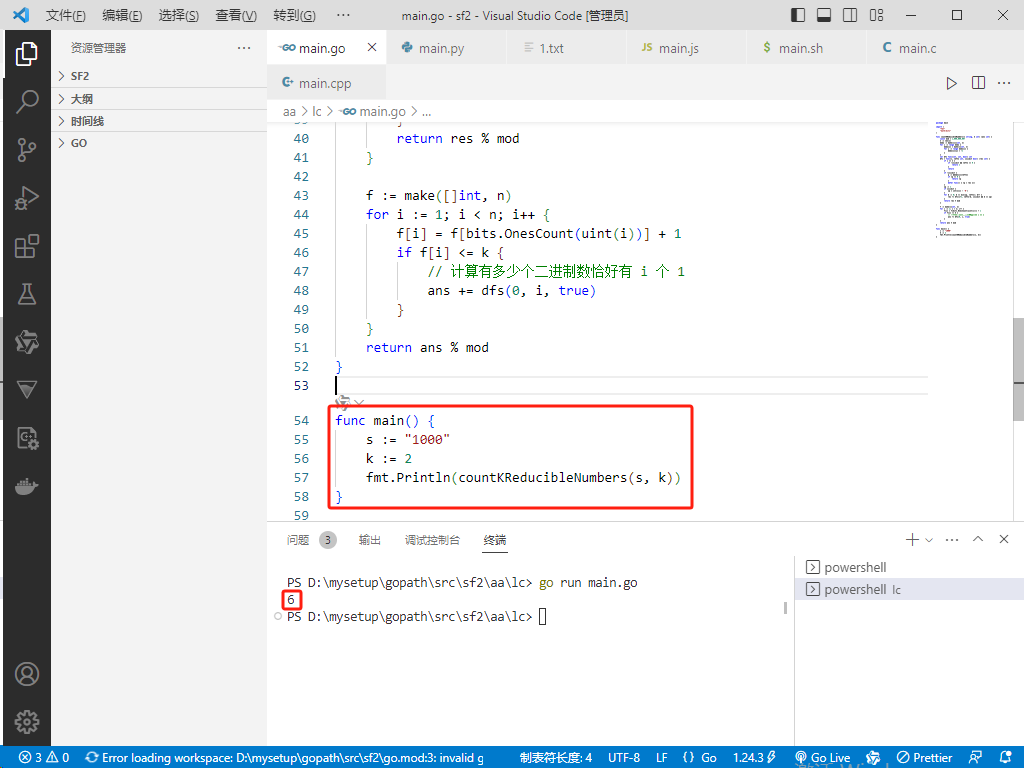Expand the SF2 folder section

tap(159, 76)
